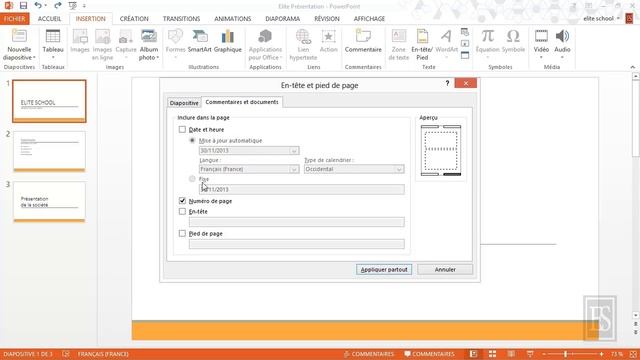
Task: Expand the elite school account menu
Action: 602,18
